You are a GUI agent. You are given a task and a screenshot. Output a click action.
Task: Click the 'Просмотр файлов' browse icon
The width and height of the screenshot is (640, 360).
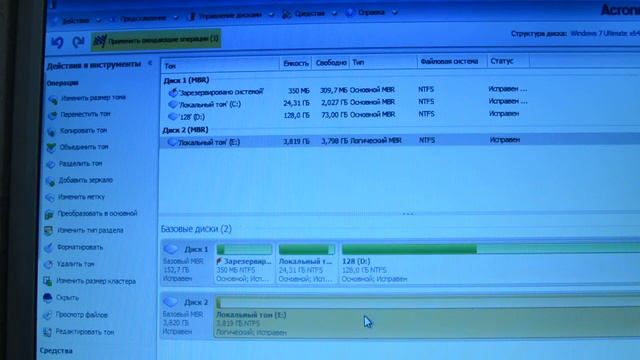(x=47, y=315)
